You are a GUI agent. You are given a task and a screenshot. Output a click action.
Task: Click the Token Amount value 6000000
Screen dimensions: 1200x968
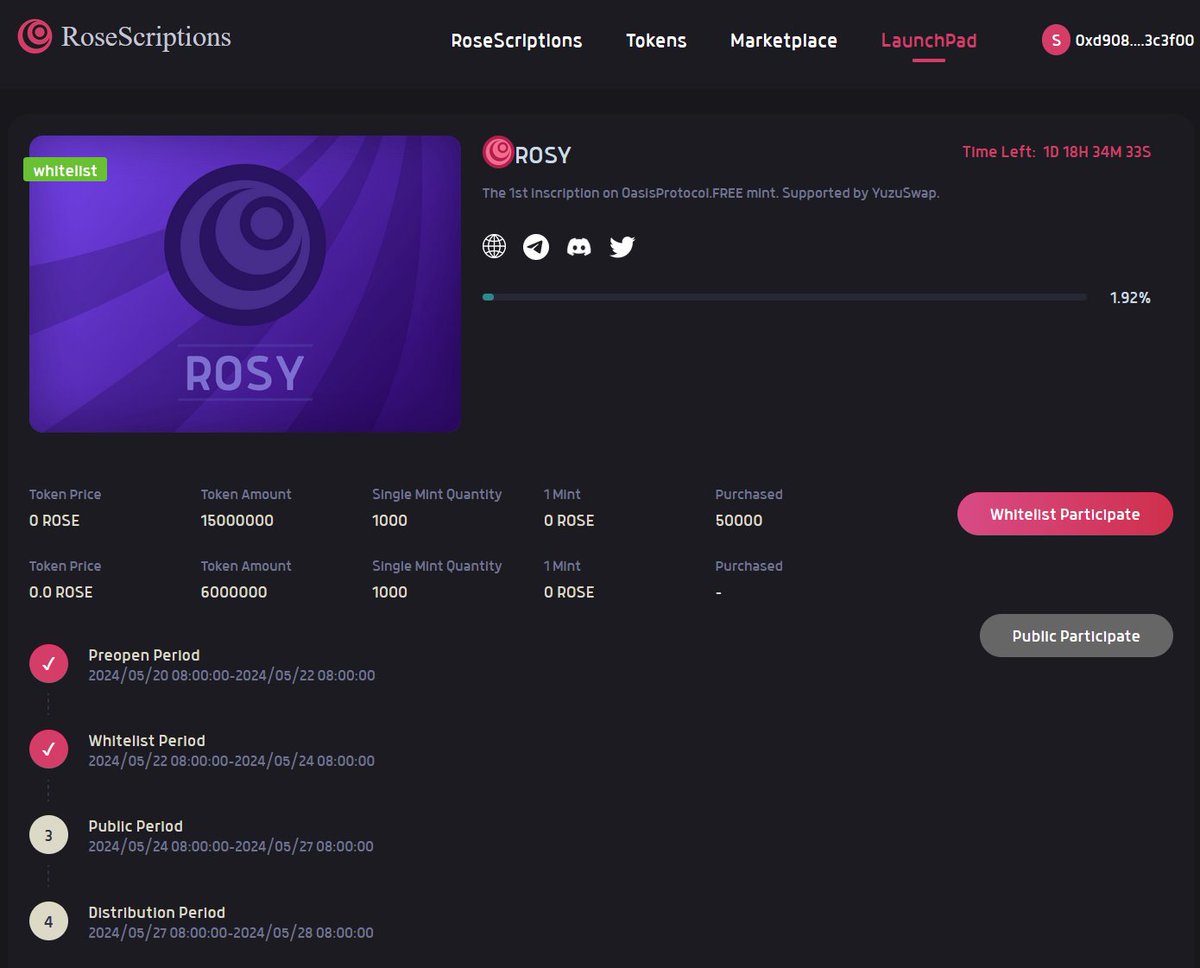tap(234, 592)
